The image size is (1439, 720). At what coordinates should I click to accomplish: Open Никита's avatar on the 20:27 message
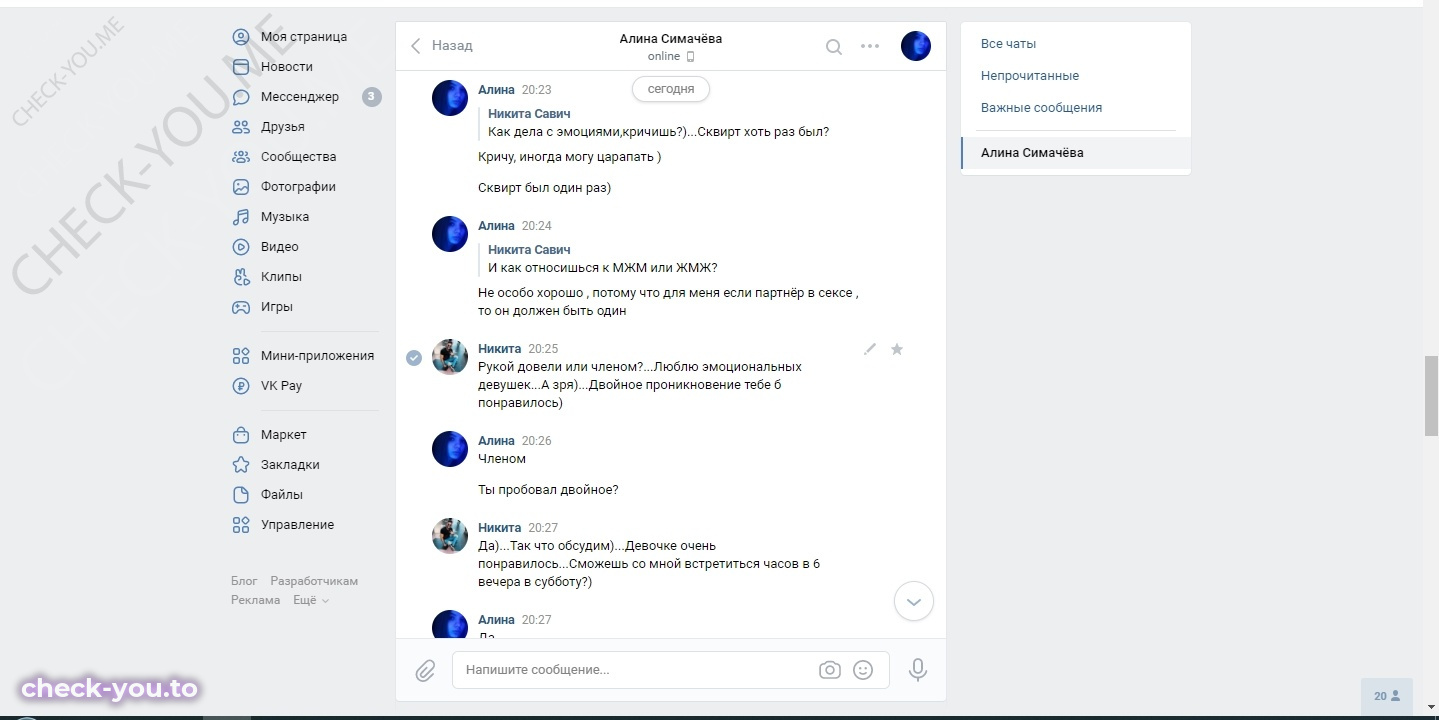click(x=450, y=536)
